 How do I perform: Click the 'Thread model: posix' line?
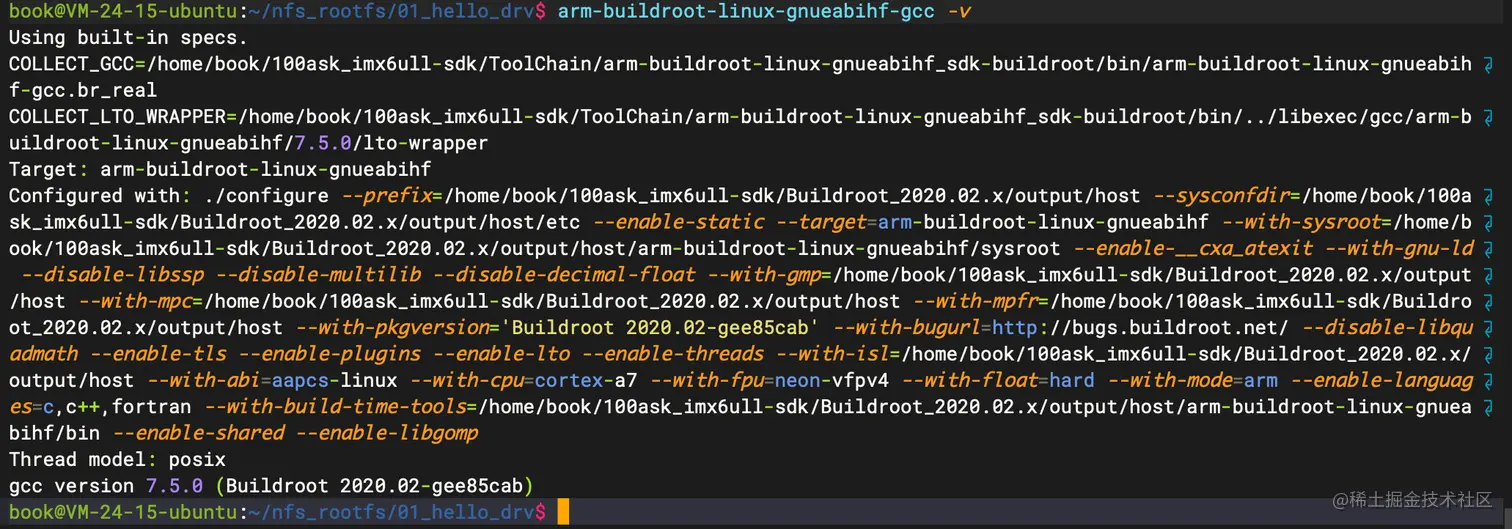(117, 460)
